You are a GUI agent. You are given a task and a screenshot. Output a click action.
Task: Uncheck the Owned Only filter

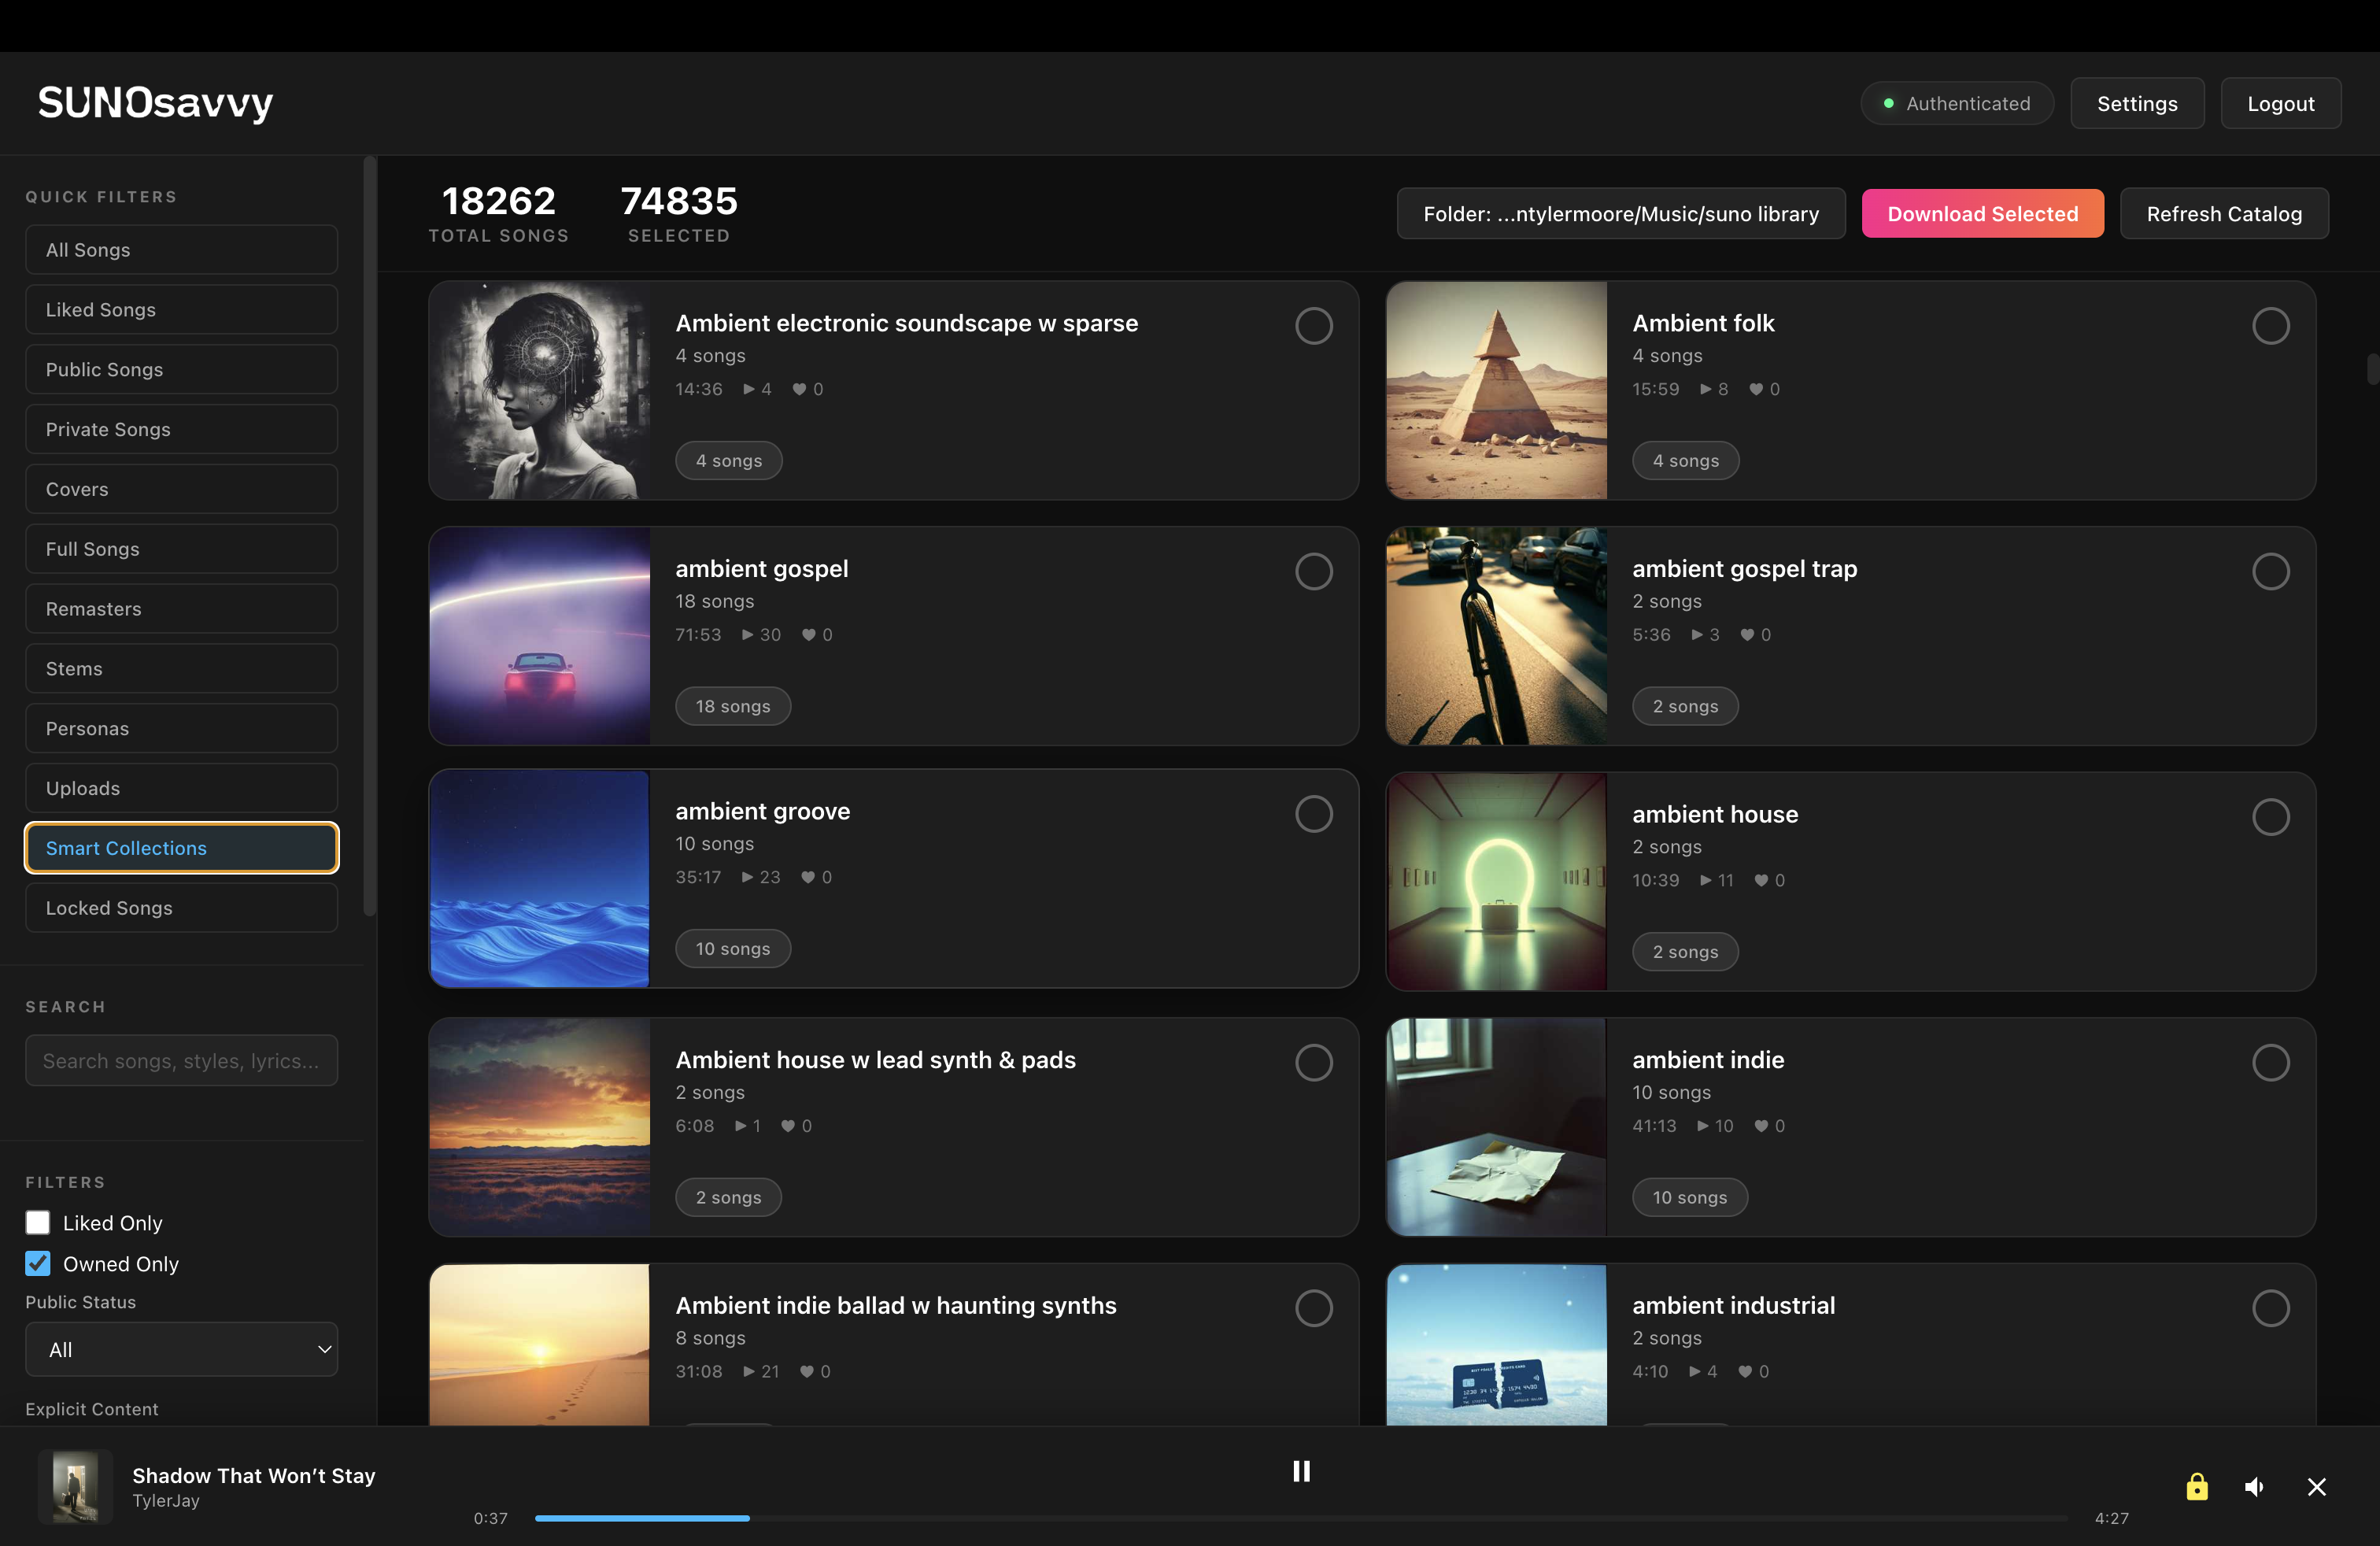pyautogui.click(x=38, y=1264)
